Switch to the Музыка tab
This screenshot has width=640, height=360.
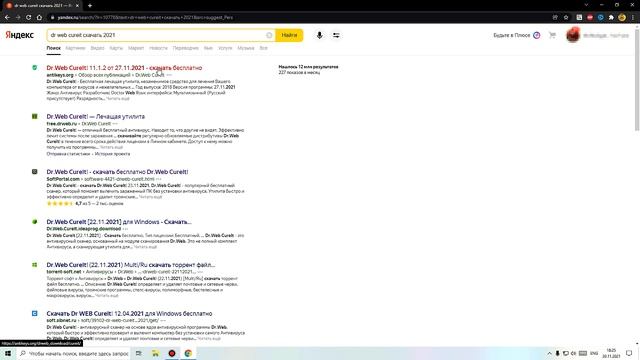point(246,48)
